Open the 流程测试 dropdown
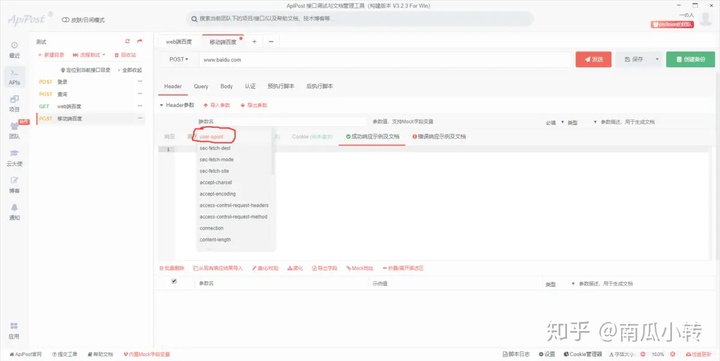The image size is (720, 361). pos(89,55)
